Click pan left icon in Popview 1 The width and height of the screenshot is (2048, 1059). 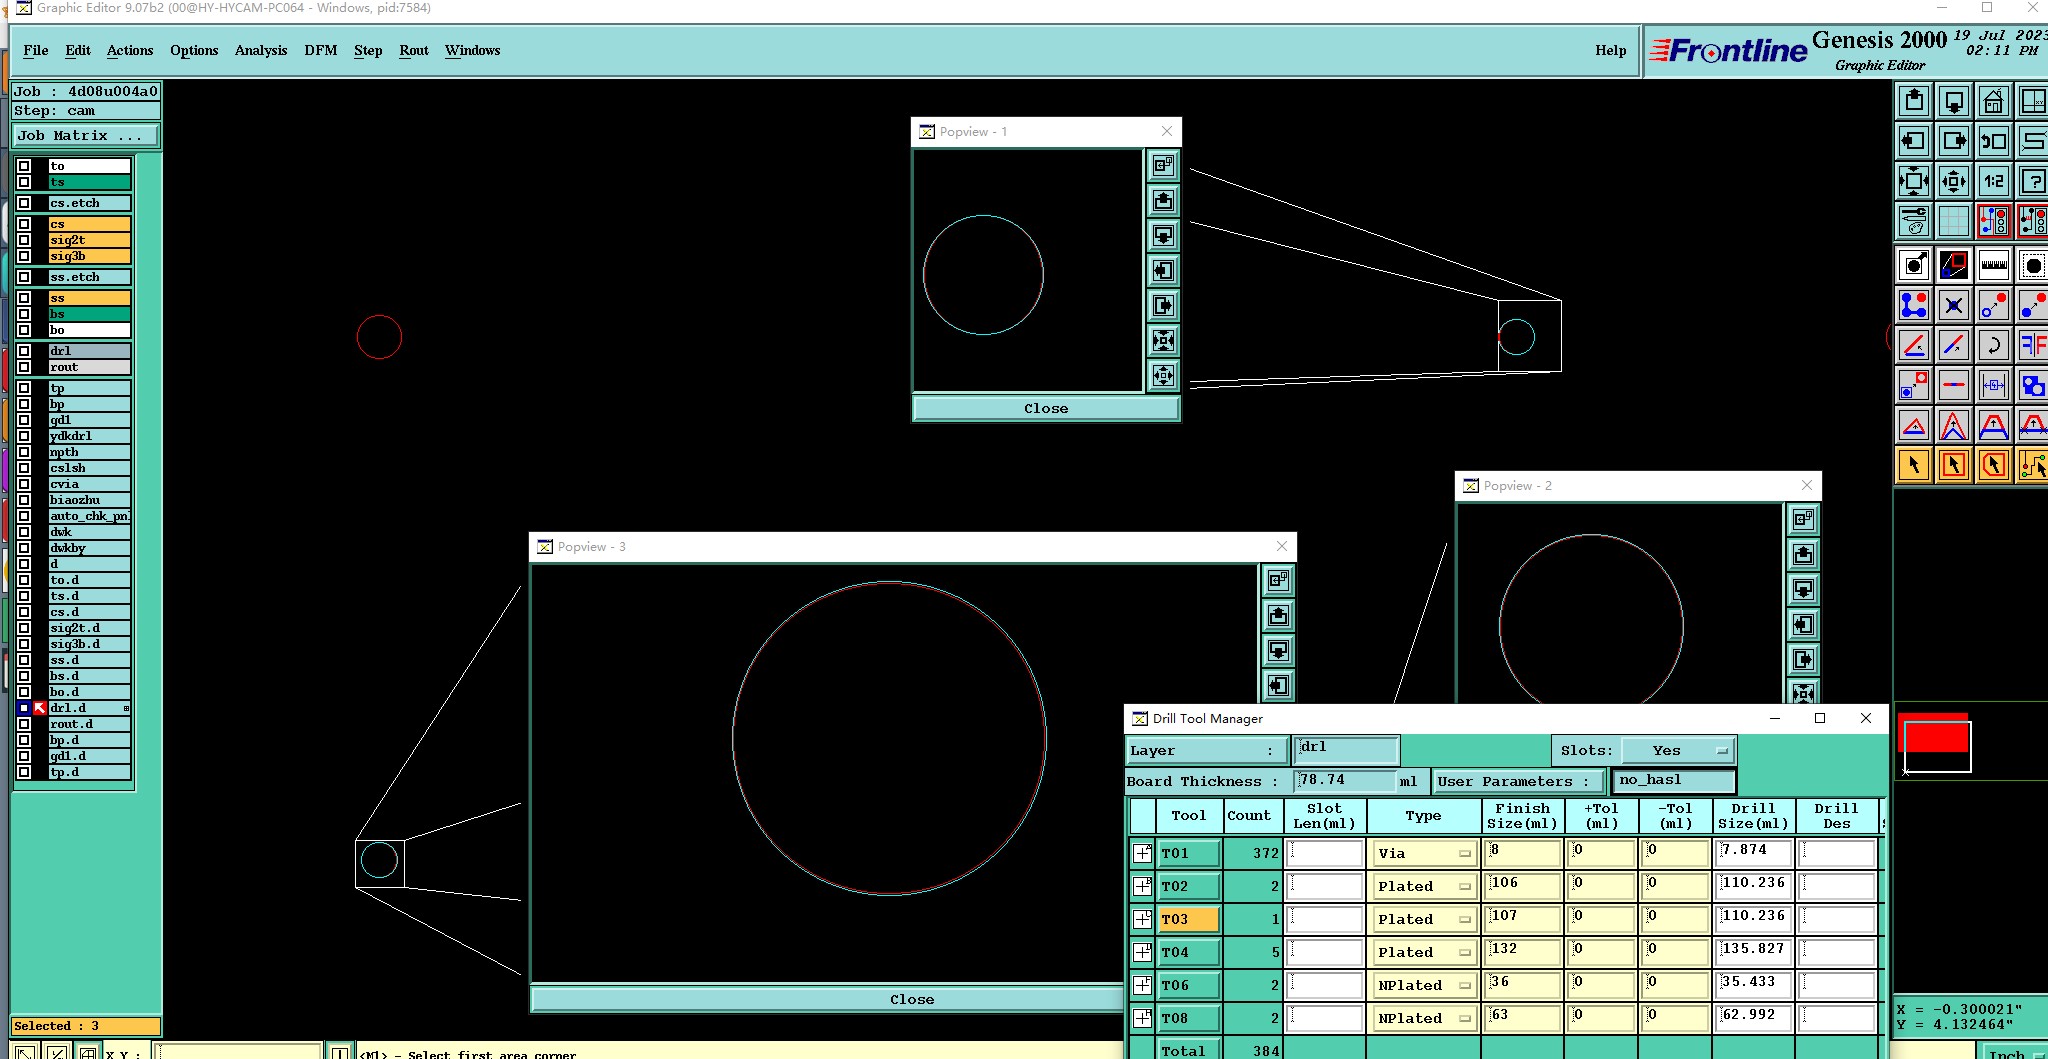[1163, 271]
